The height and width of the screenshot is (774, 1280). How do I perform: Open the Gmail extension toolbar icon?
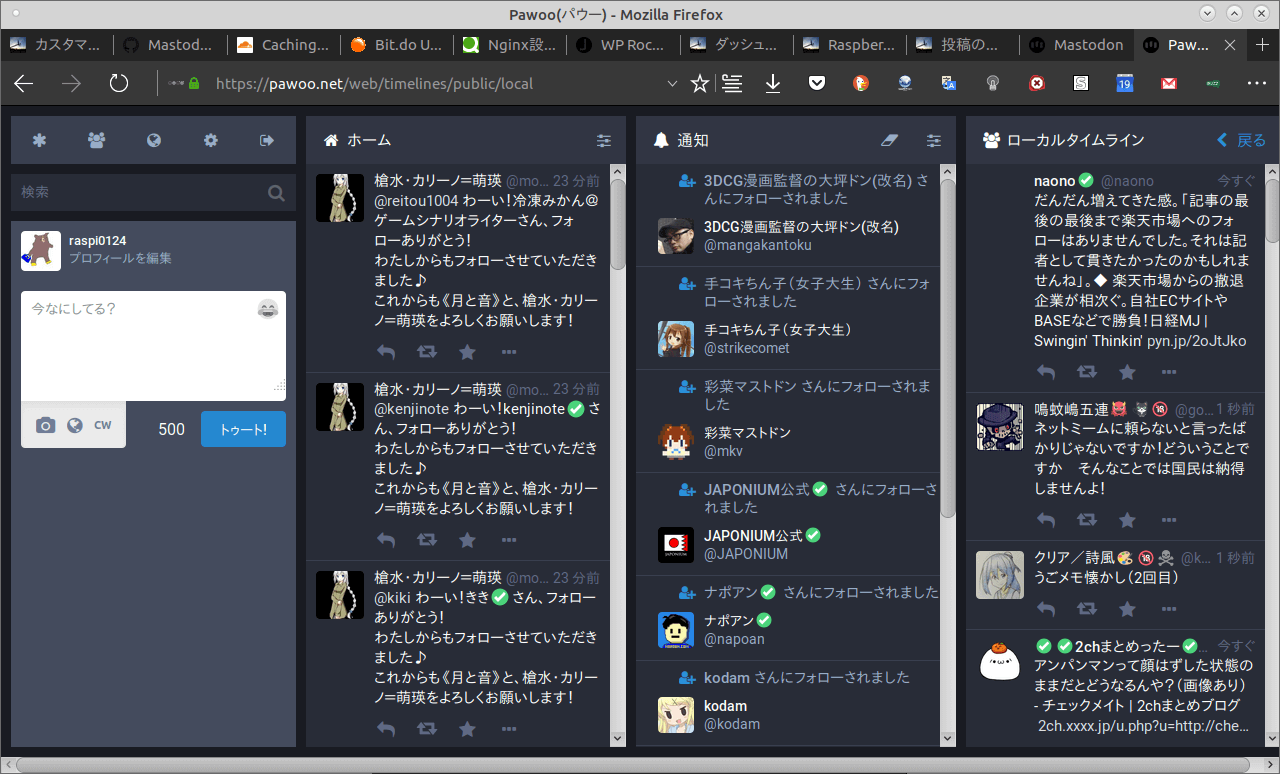tap(1168, 84)
